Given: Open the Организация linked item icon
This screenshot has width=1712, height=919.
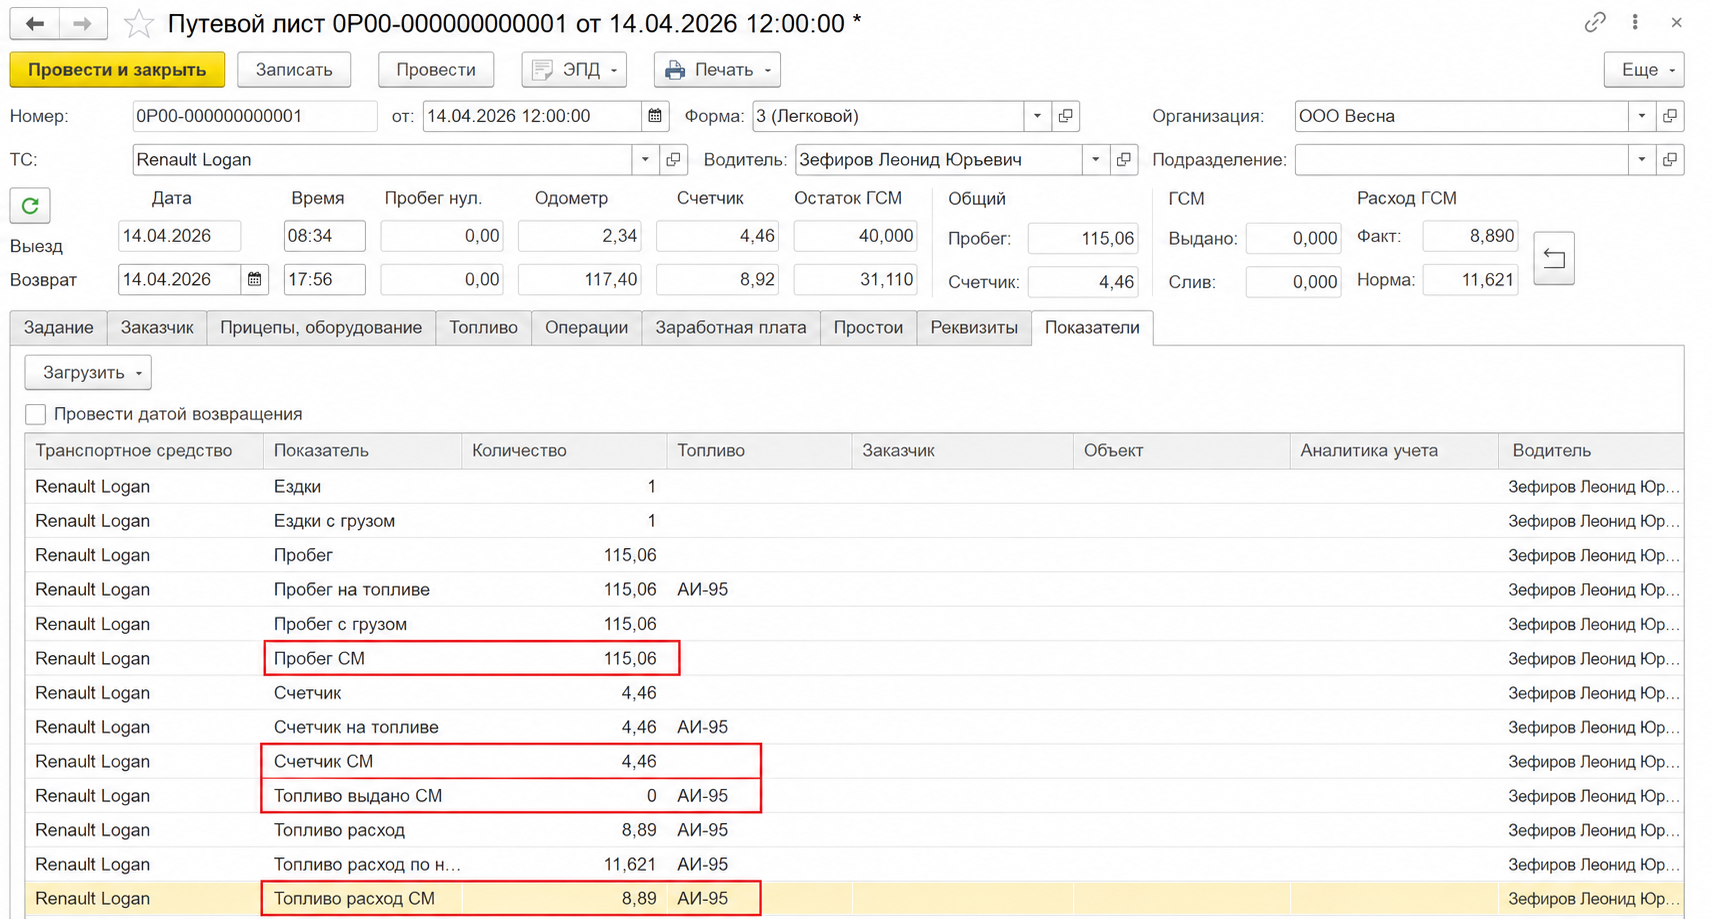Looking at the screenshot, I should (x=1670, y=116).
